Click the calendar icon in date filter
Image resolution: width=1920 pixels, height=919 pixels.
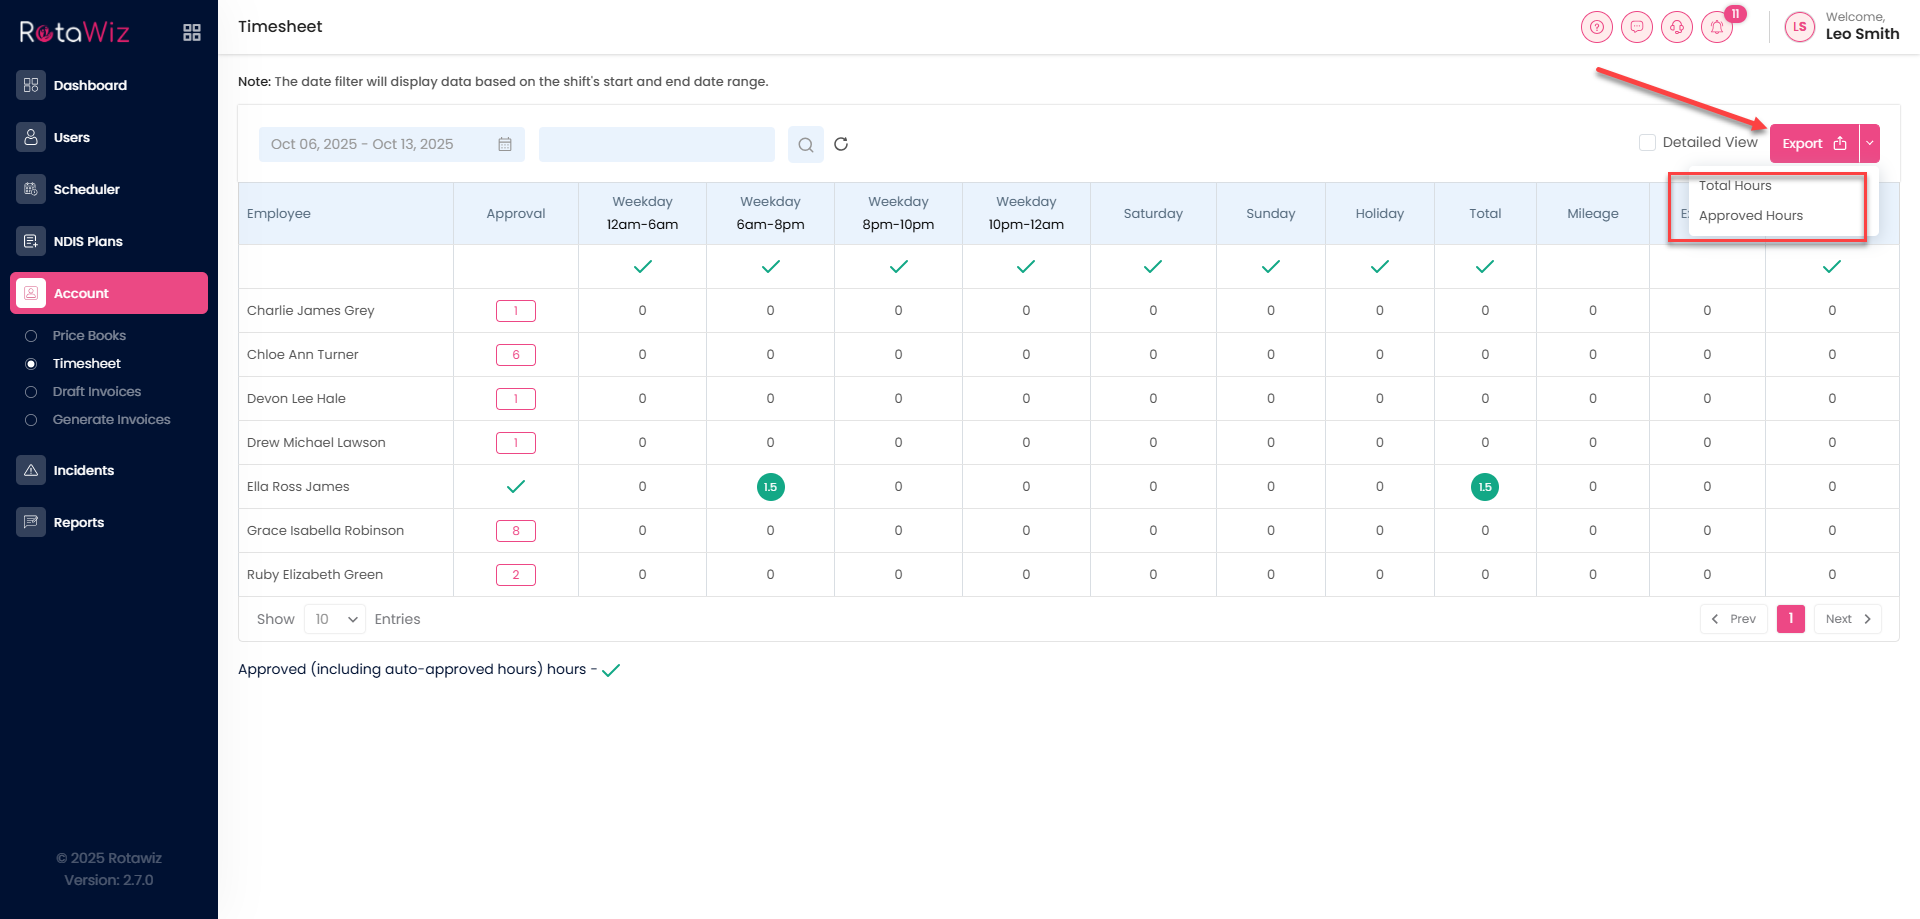point(505,144)
